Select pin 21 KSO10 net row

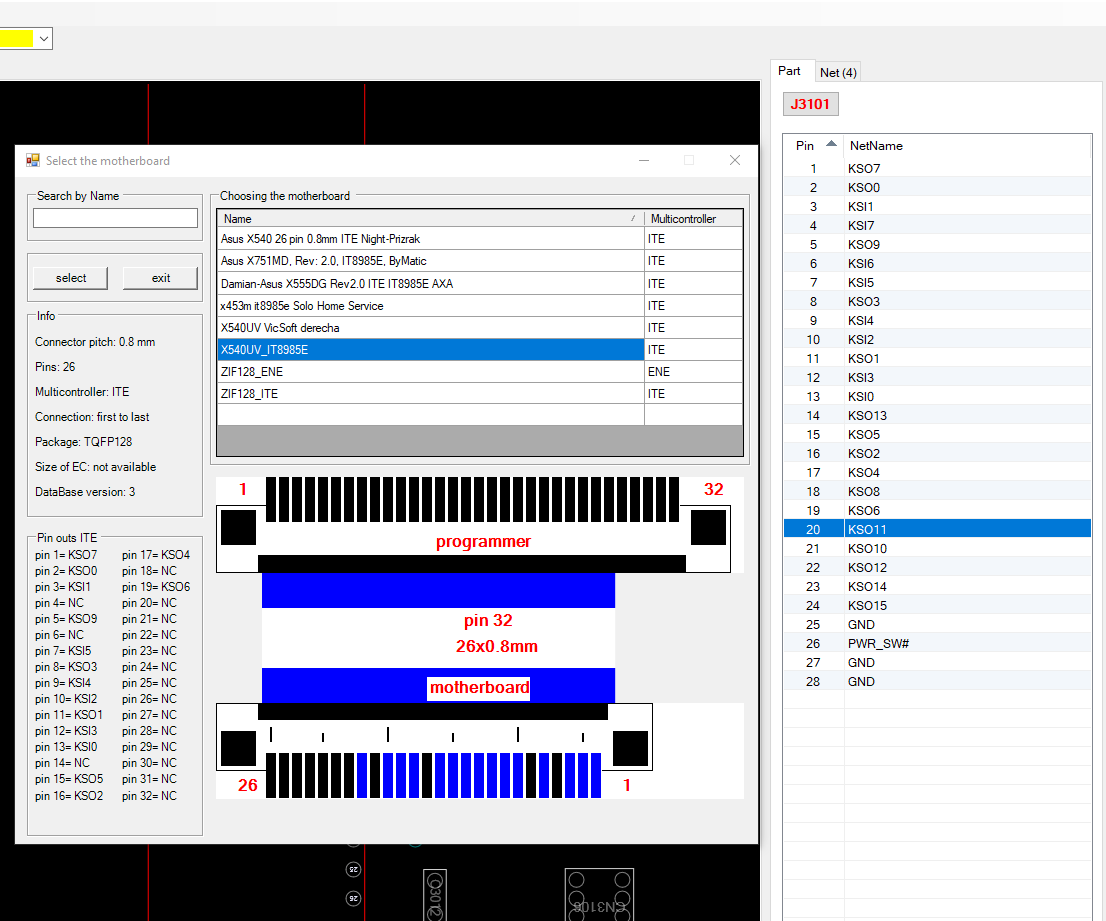[x=937, y=549]
